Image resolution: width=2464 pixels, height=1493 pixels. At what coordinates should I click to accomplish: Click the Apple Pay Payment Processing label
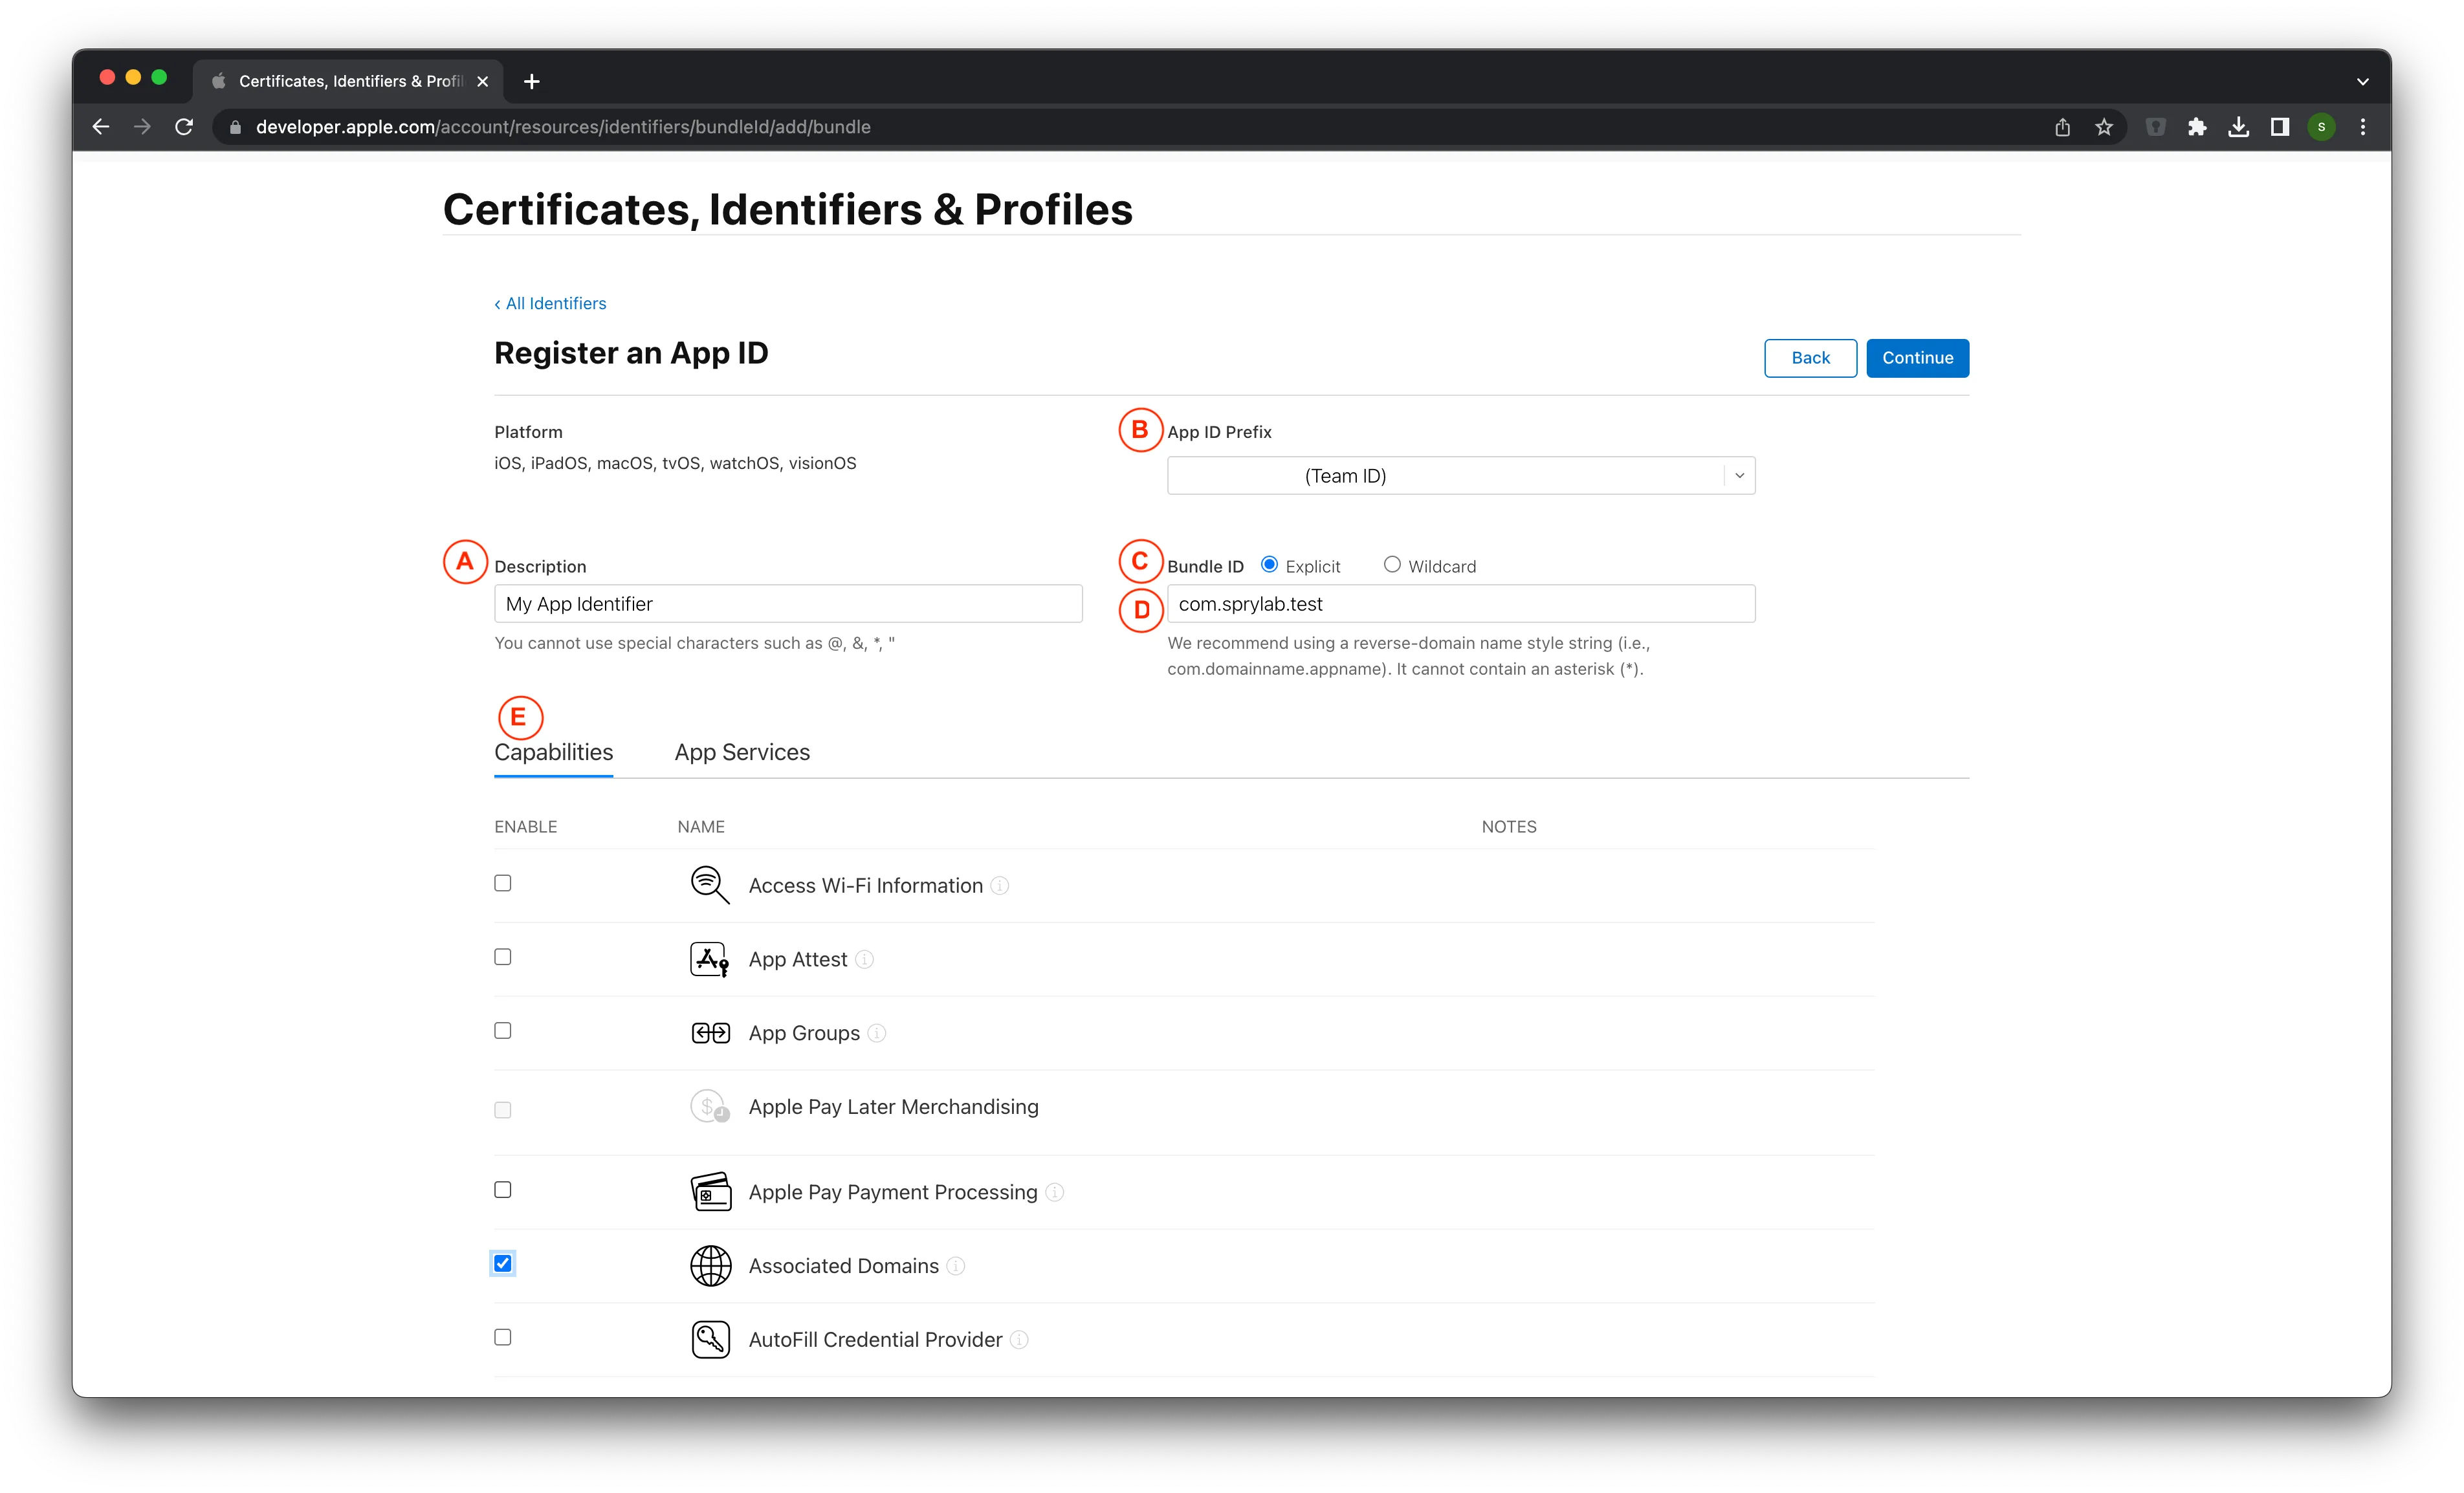click(893, 1193)
